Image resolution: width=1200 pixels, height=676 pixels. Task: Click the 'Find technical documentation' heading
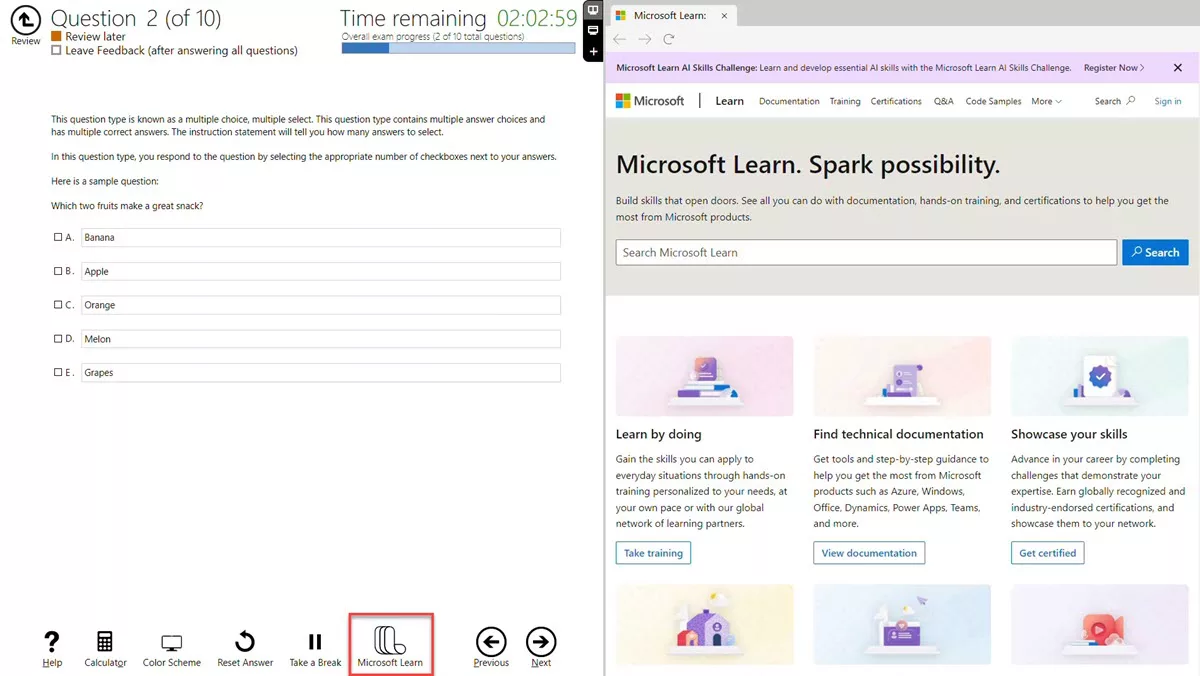click(x=899, y=434)
